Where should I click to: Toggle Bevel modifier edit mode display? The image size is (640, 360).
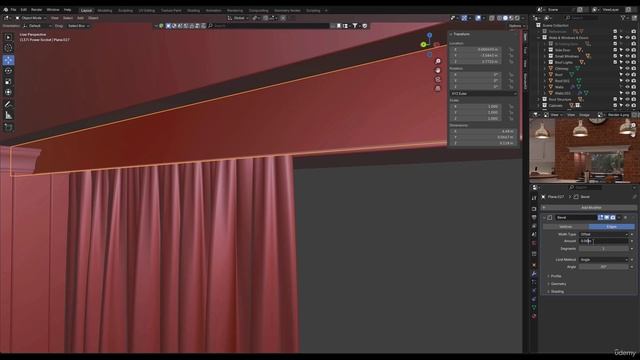tap(601, 218)
